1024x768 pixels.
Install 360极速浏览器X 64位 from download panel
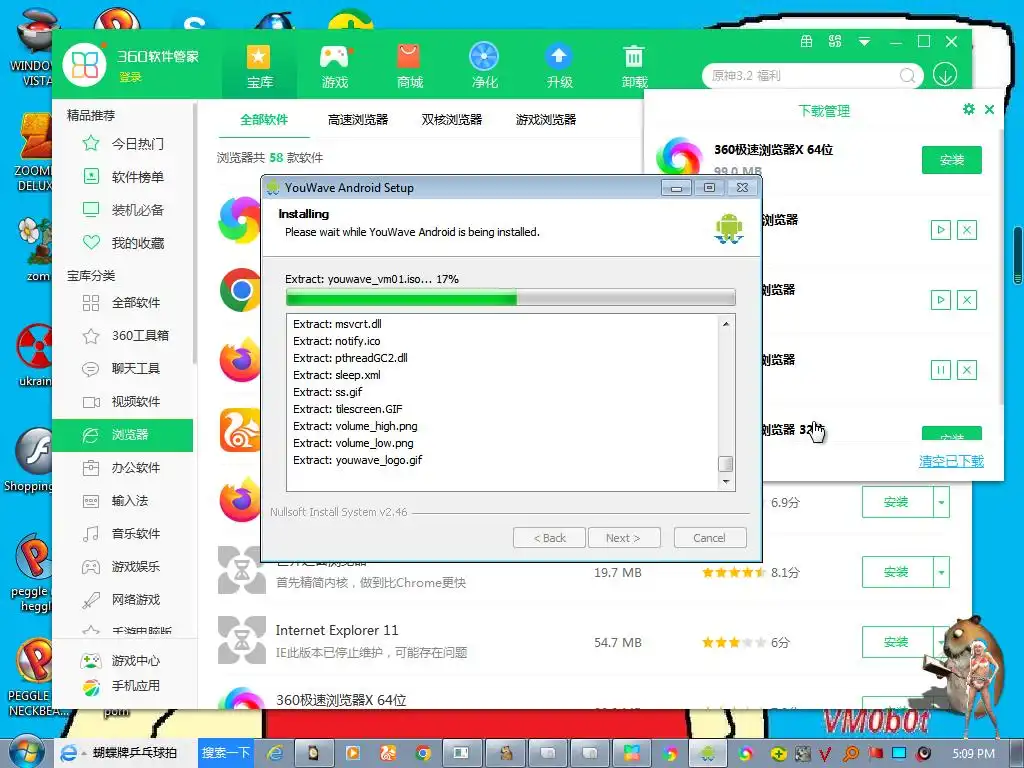(952, 160)
